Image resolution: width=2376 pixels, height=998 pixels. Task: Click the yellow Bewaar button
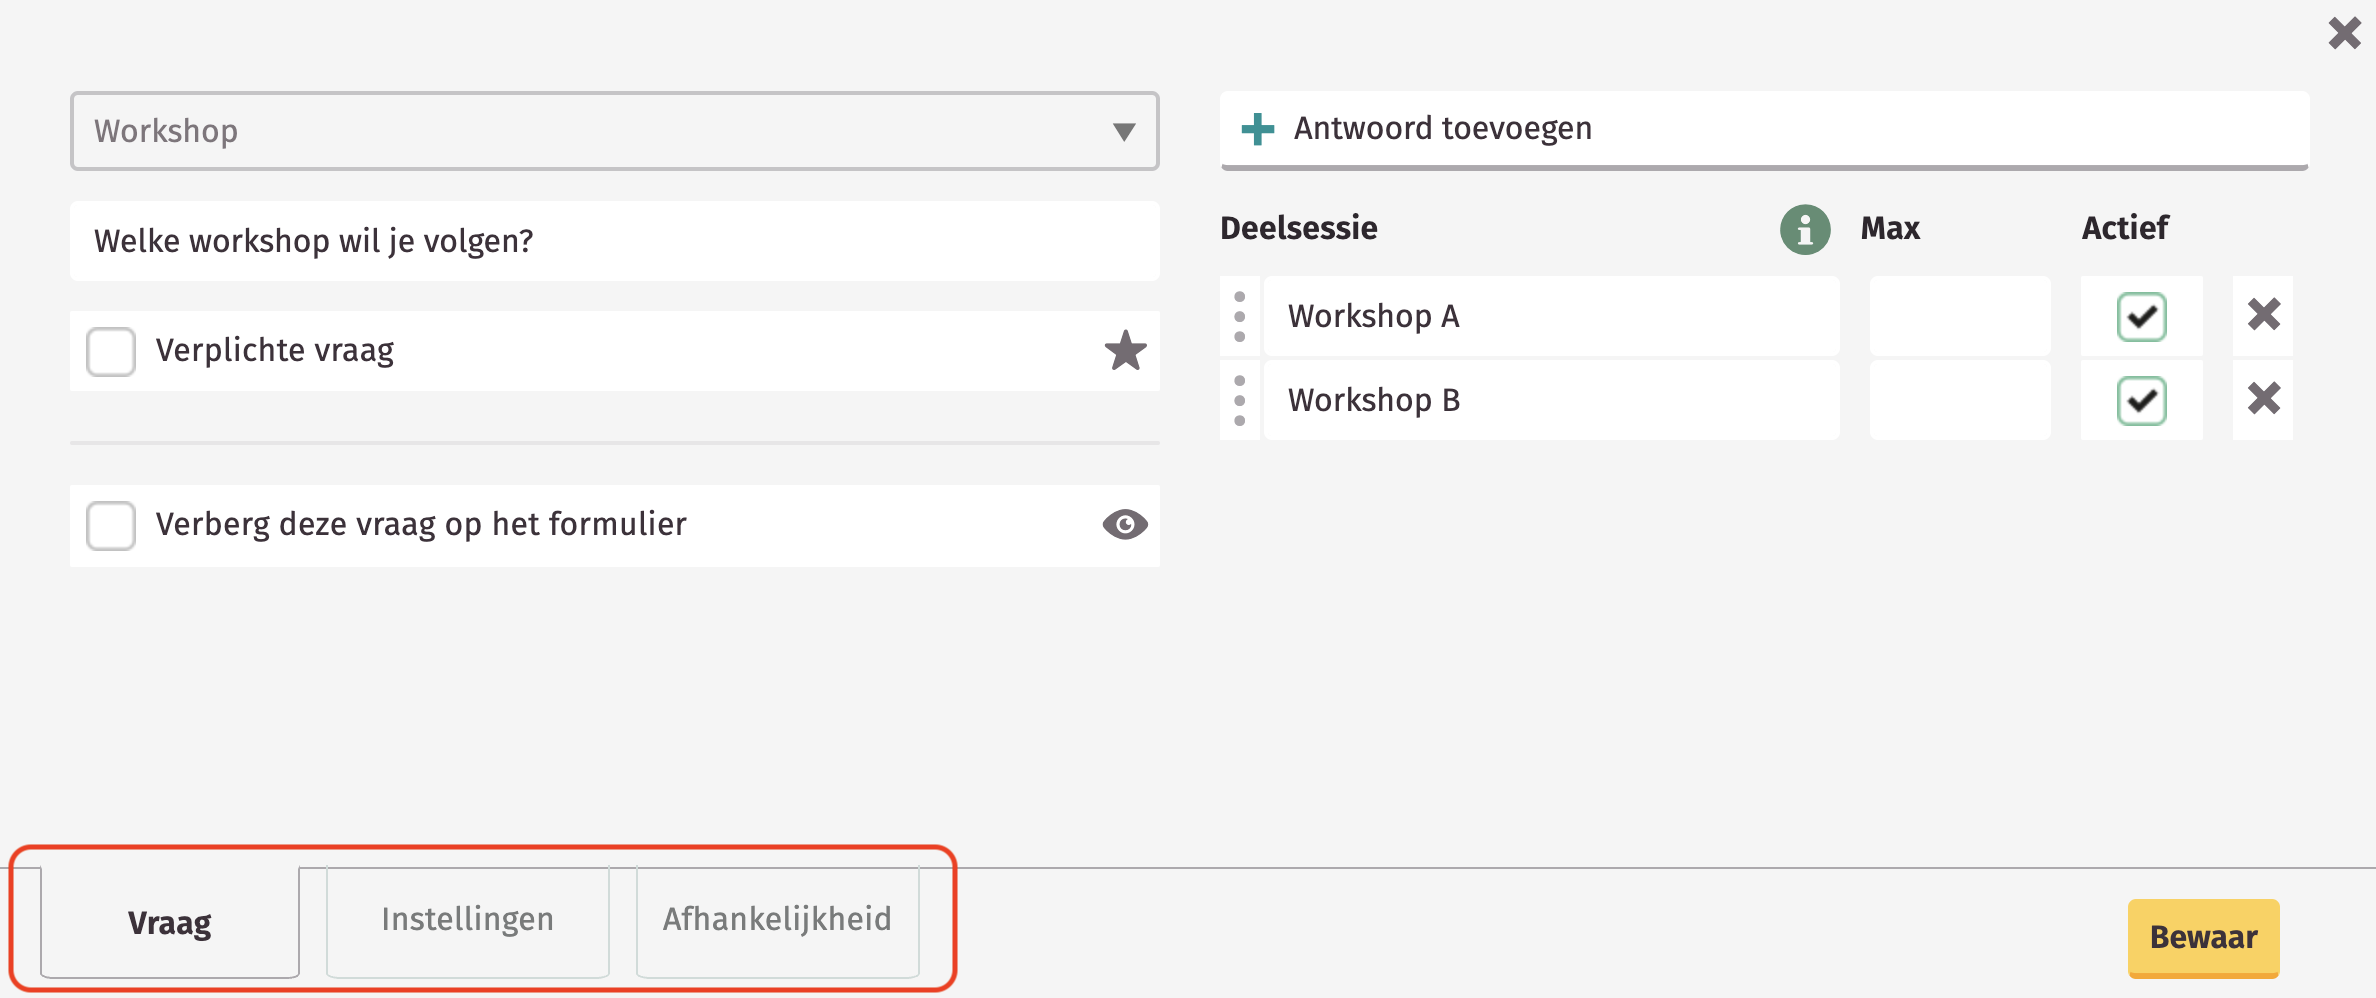[2203, 937]
